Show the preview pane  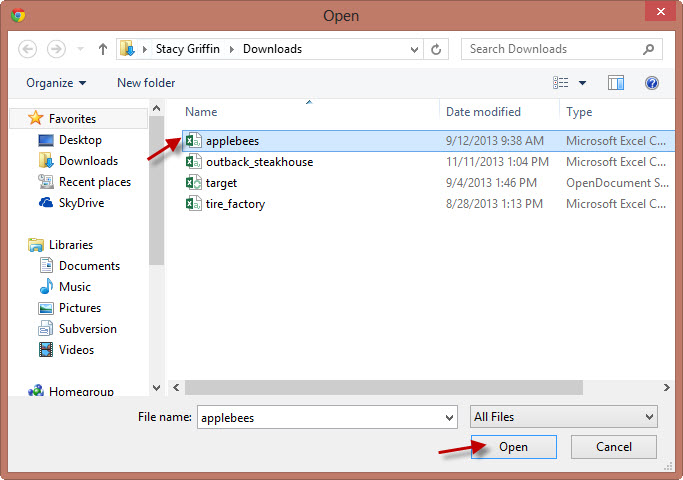tap(615, 83)
